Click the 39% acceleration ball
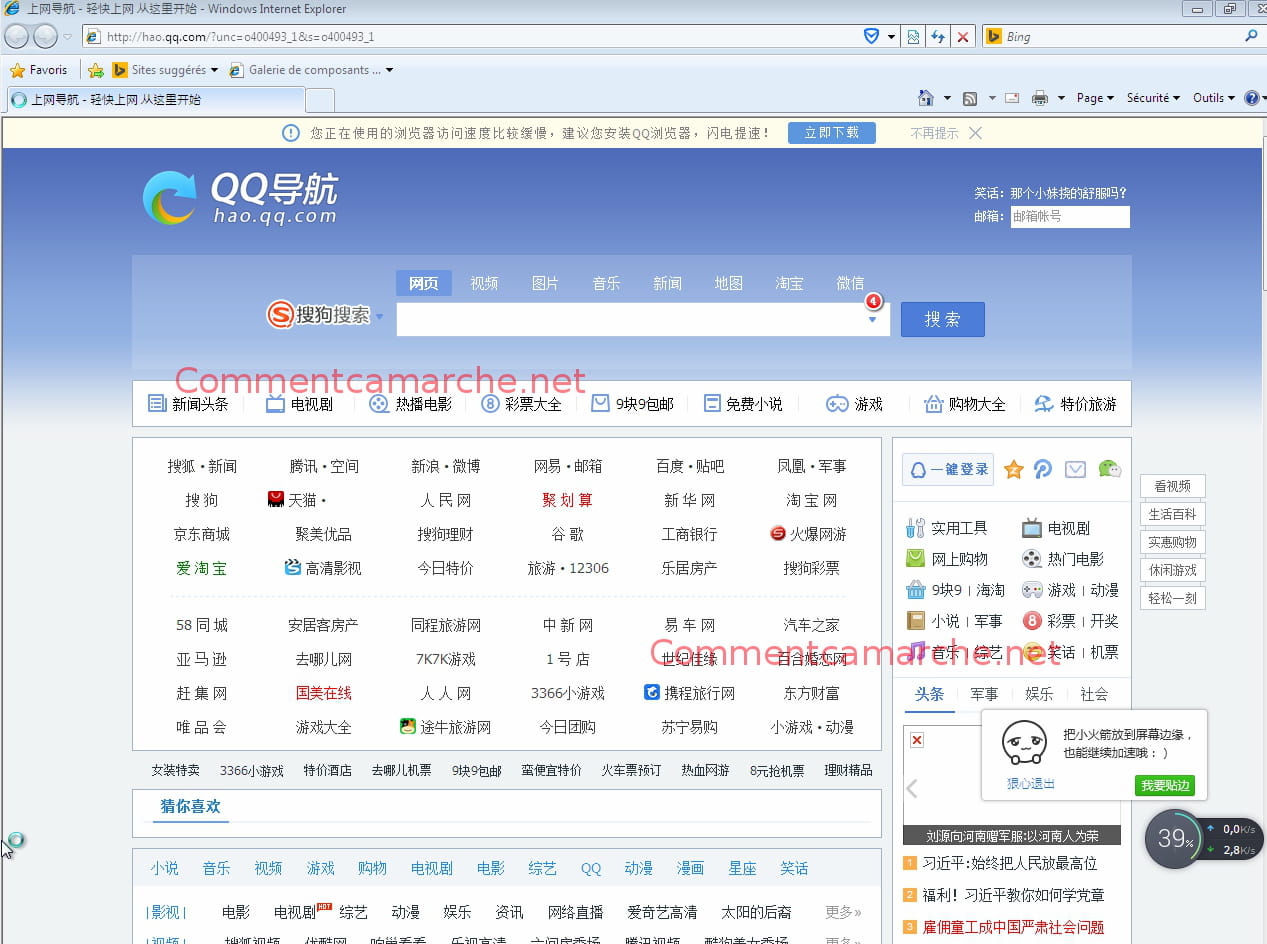Screen dimensions: 1267x944 click(1173, 839)
